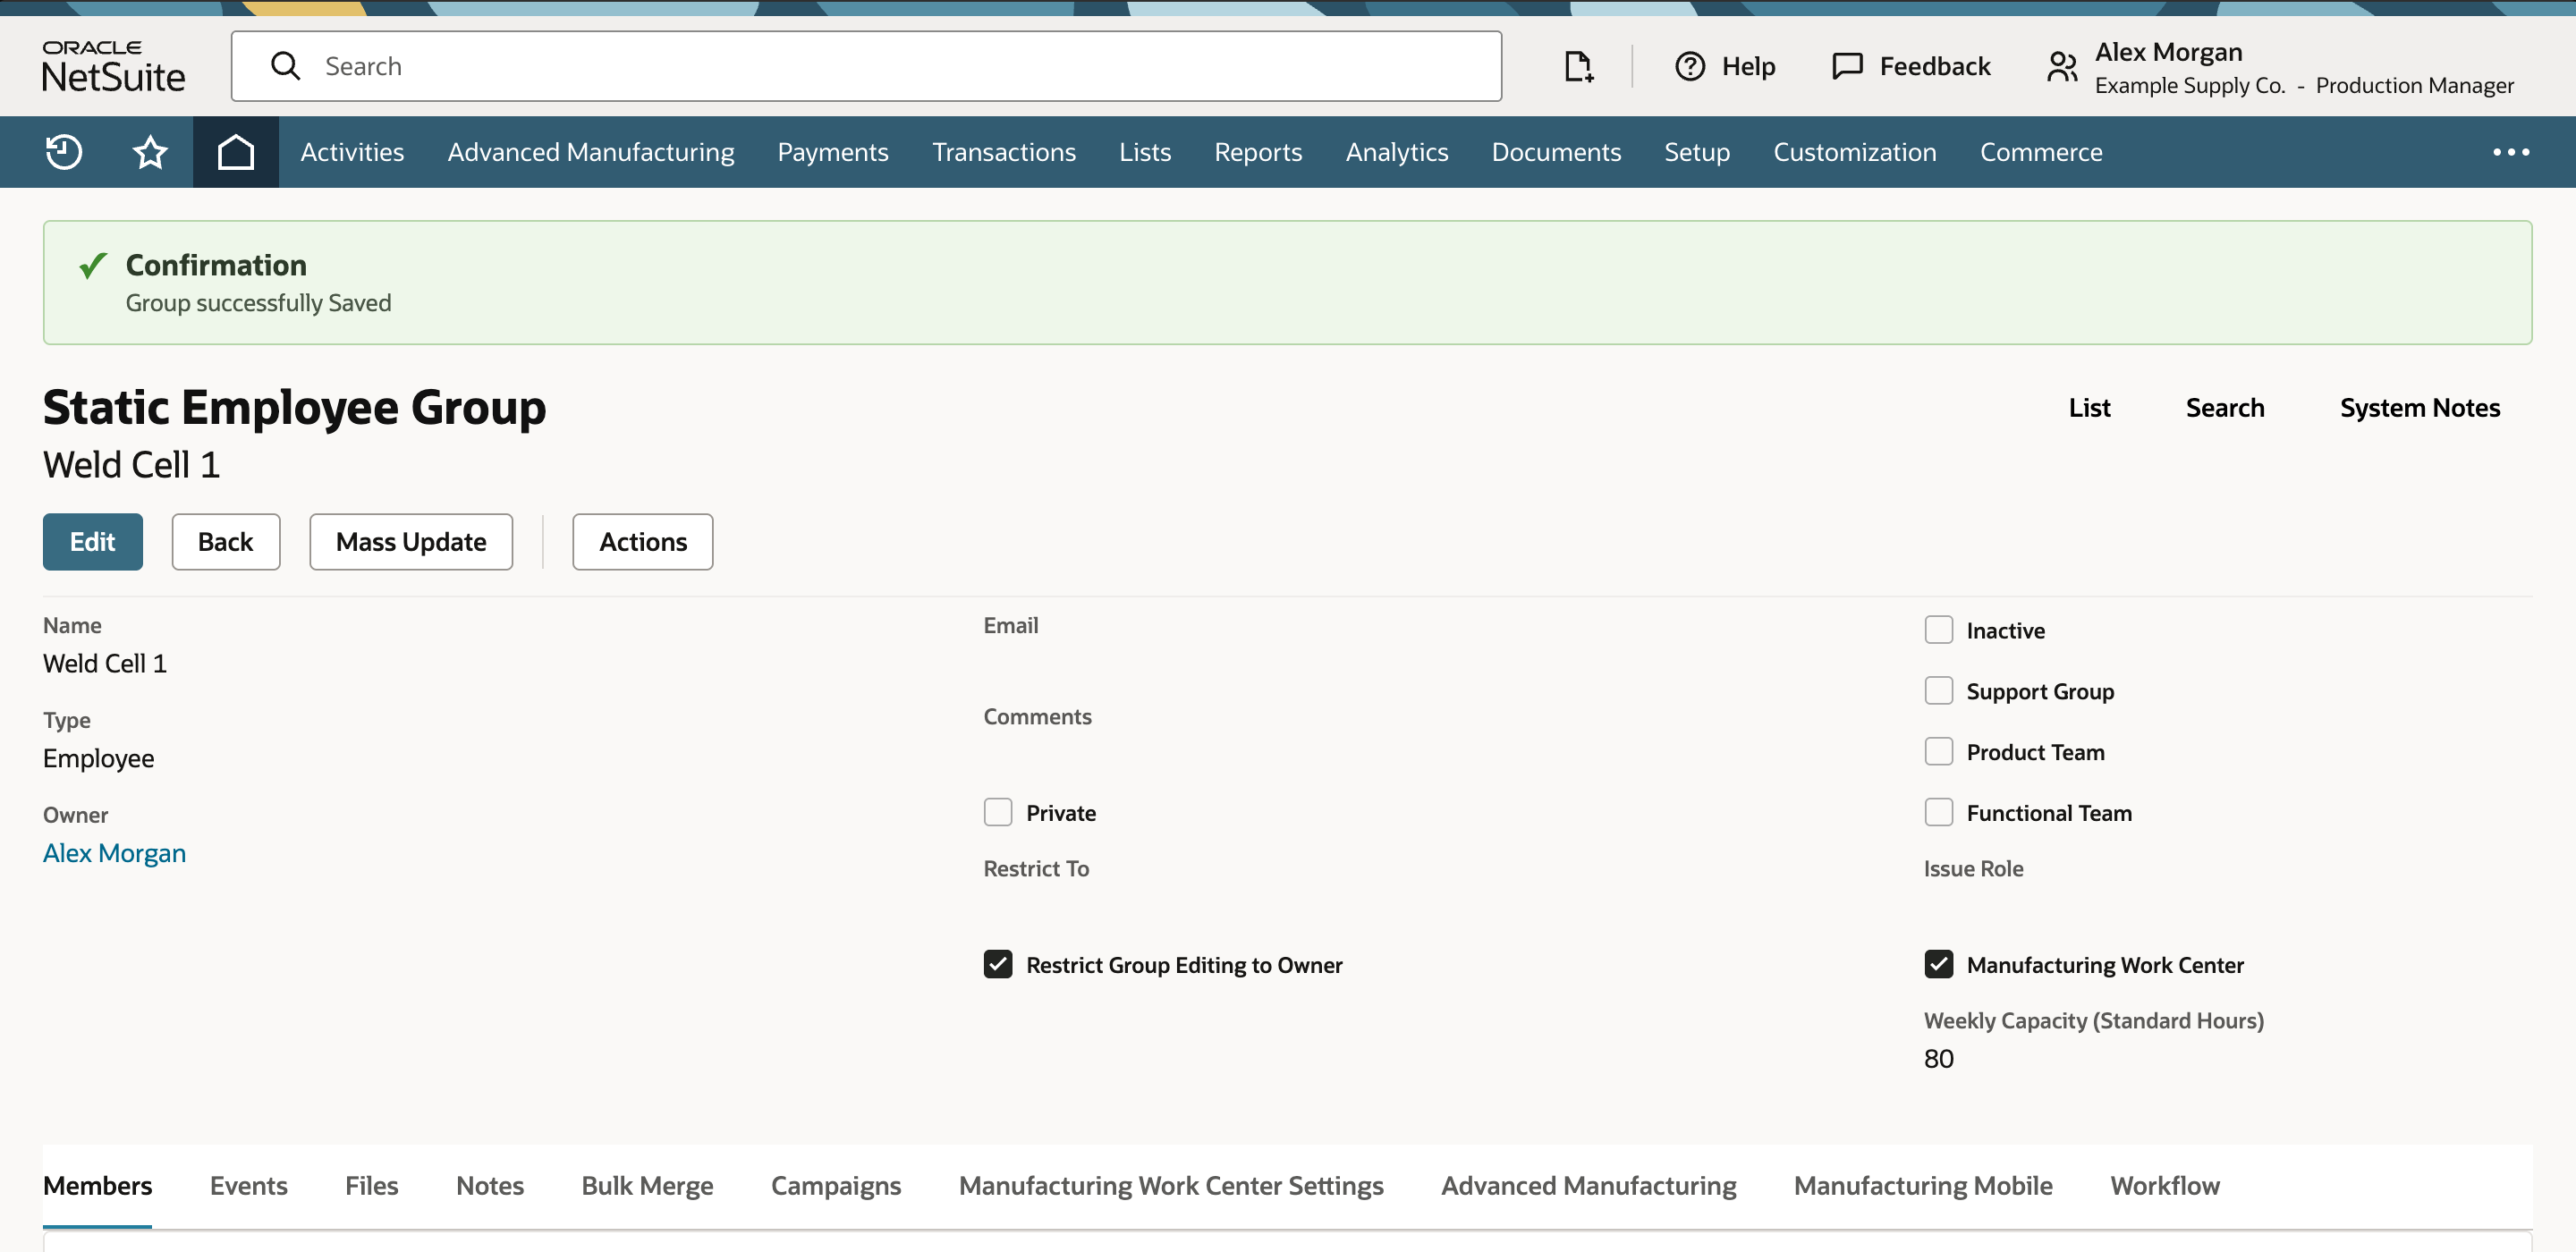
Task: Click the Mass Update button
Action: pyautogui.click(x=411, y=542)
